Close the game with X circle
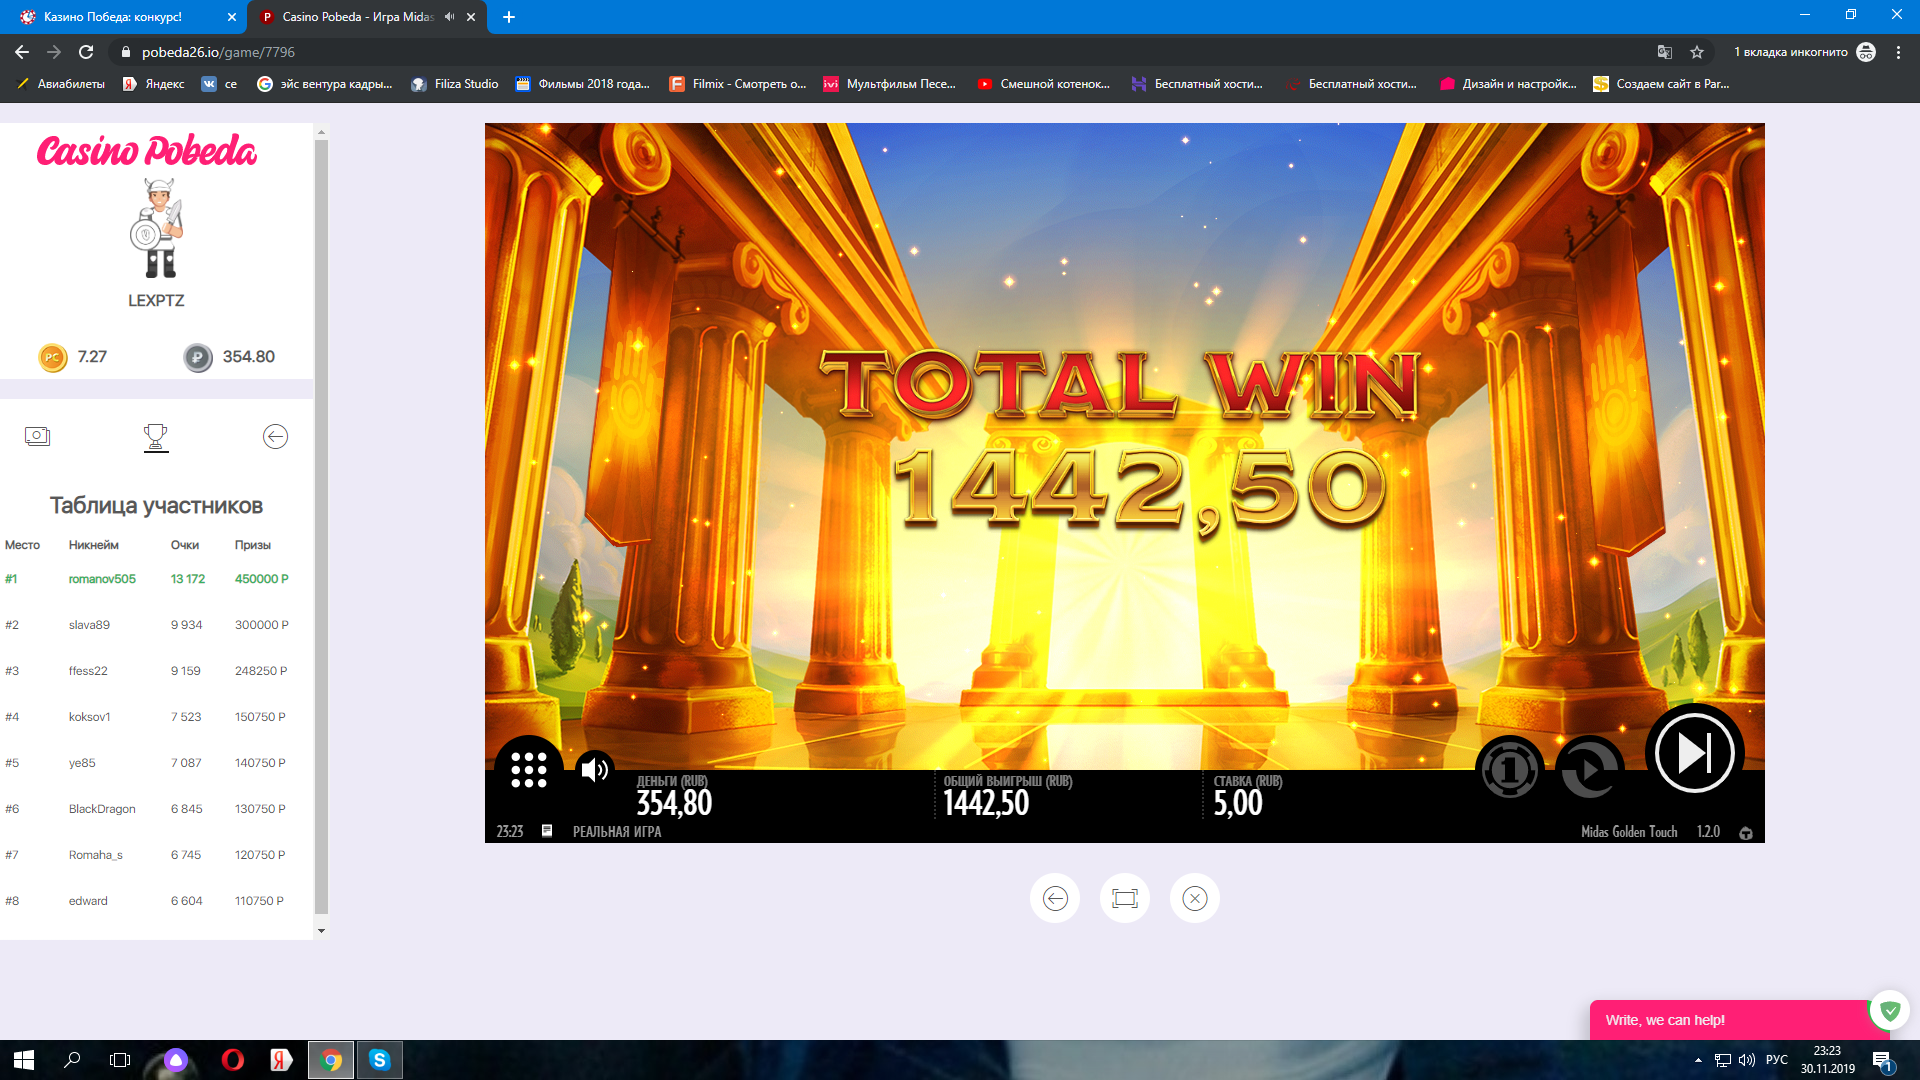This screenshot has width=1920, height=1080. point(1194,898)
